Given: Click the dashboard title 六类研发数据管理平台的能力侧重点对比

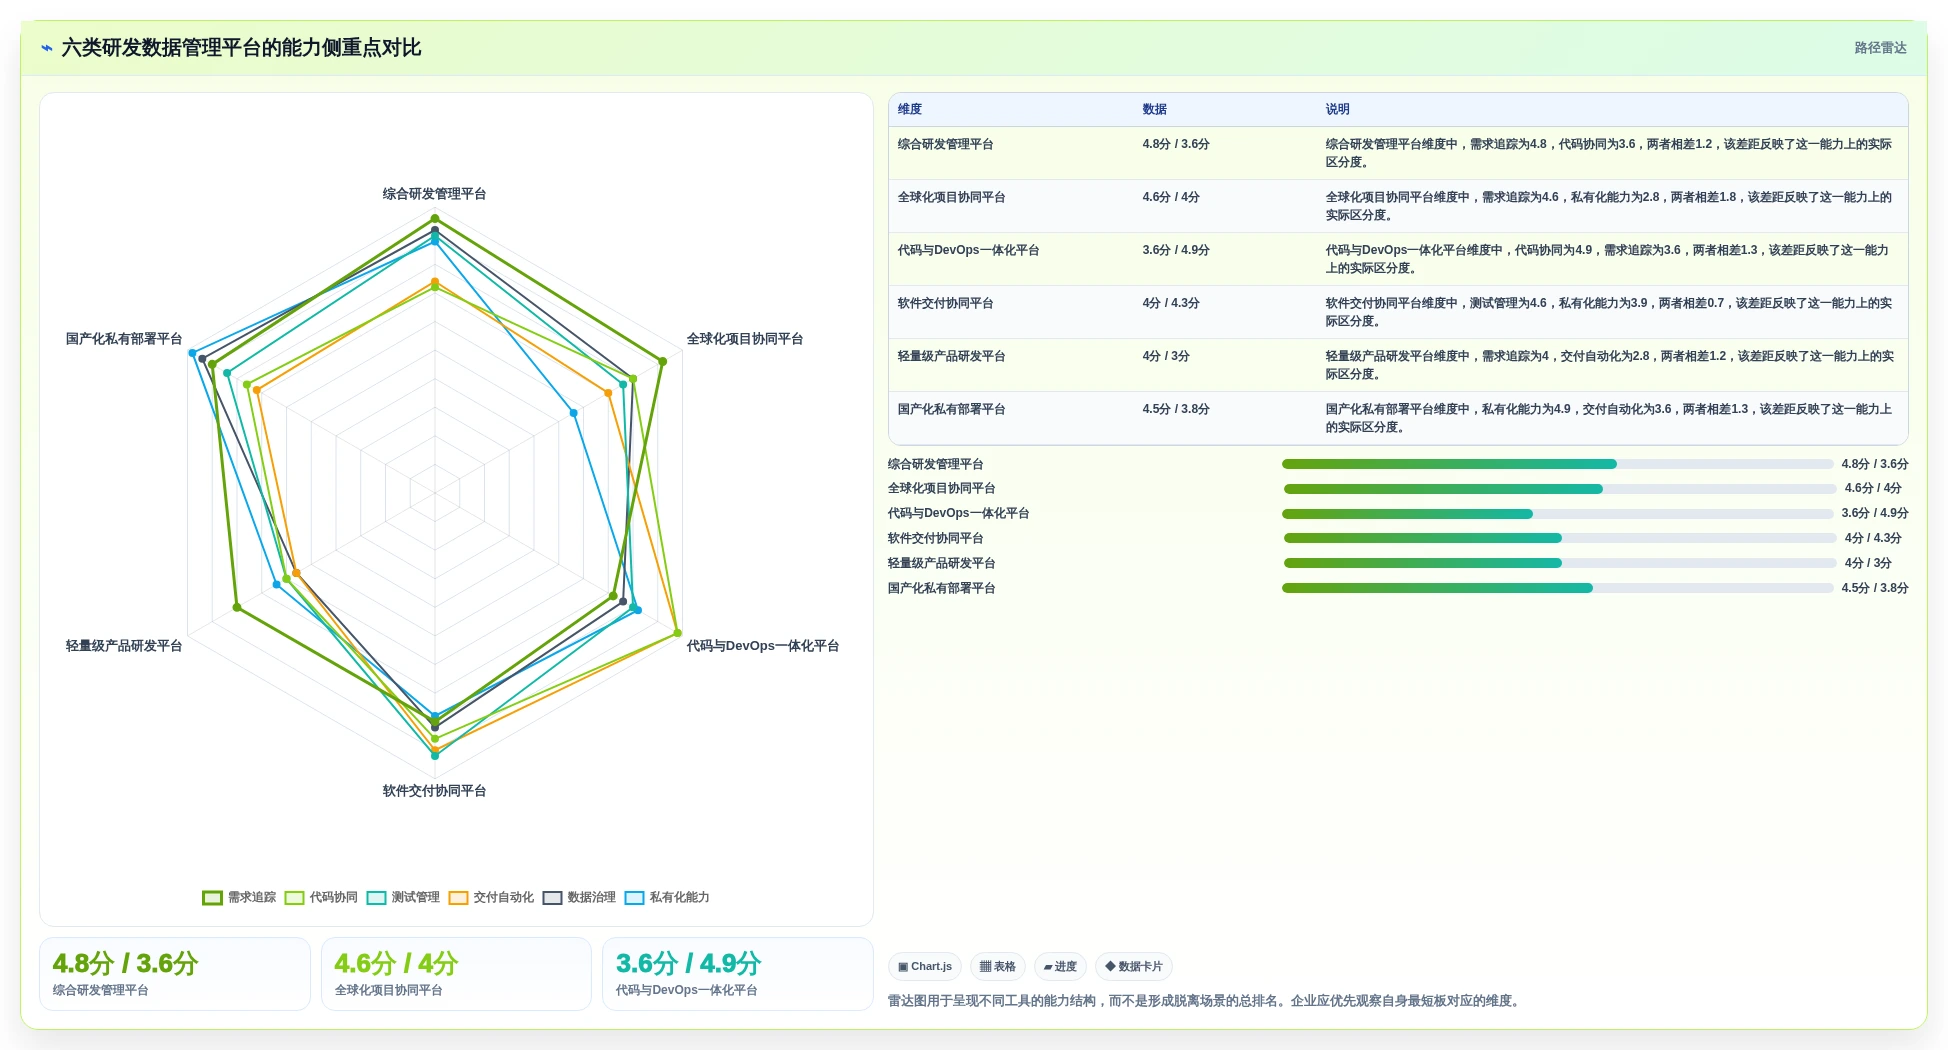Looking at the screenshot, I should tap(241, 48).
